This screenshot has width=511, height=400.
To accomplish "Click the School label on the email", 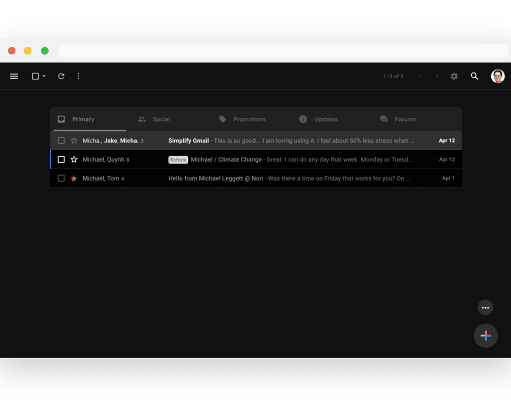I will pyautogui.click(x=178, y=160).
